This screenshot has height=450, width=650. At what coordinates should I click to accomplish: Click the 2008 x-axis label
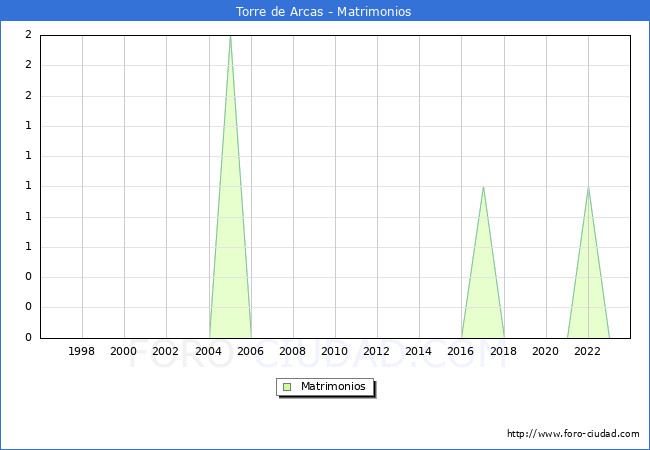pos(292,351)
